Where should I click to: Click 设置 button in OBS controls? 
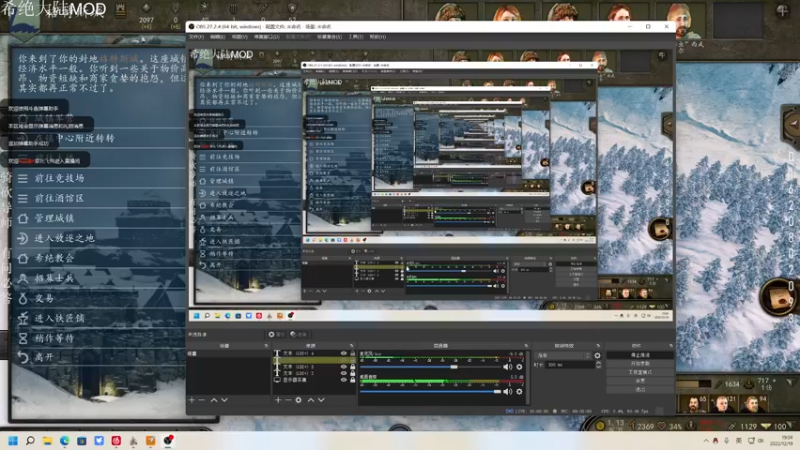[x=640, y=381]
